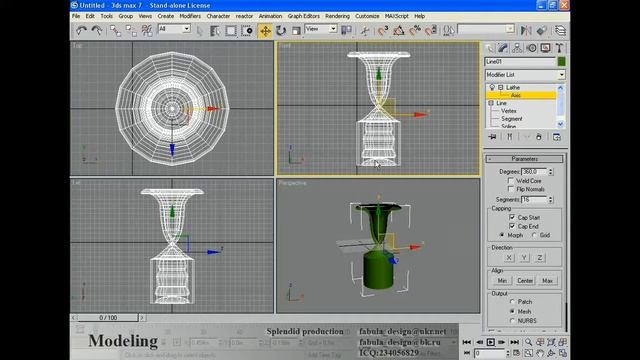Image resolution: width=640 pixels, height=360 pixels.
Task: Set lathe direction to X
Action: tap(509, 258)
